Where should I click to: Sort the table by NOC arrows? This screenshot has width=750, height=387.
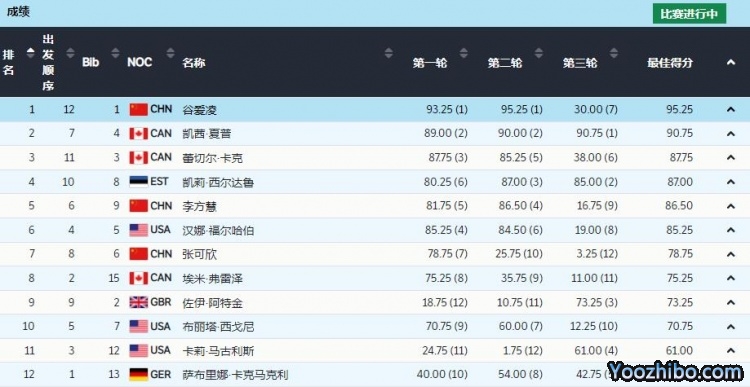click(170, 53)
